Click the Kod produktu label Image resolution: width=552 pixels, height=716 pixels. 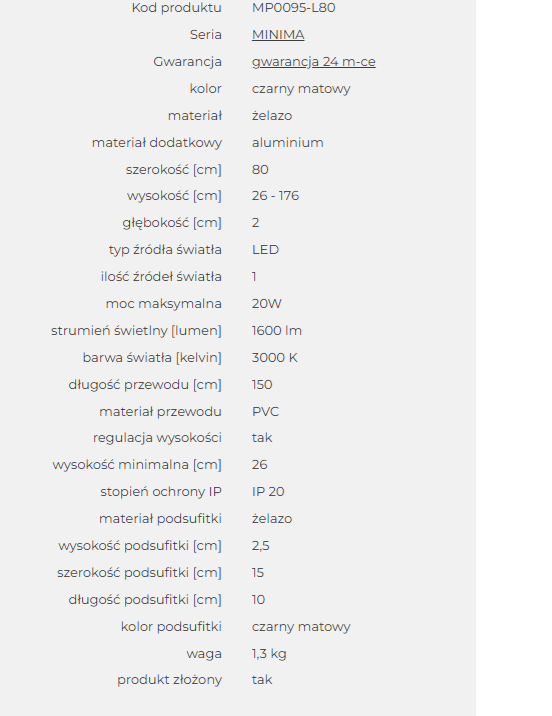[x=177, y=8]
